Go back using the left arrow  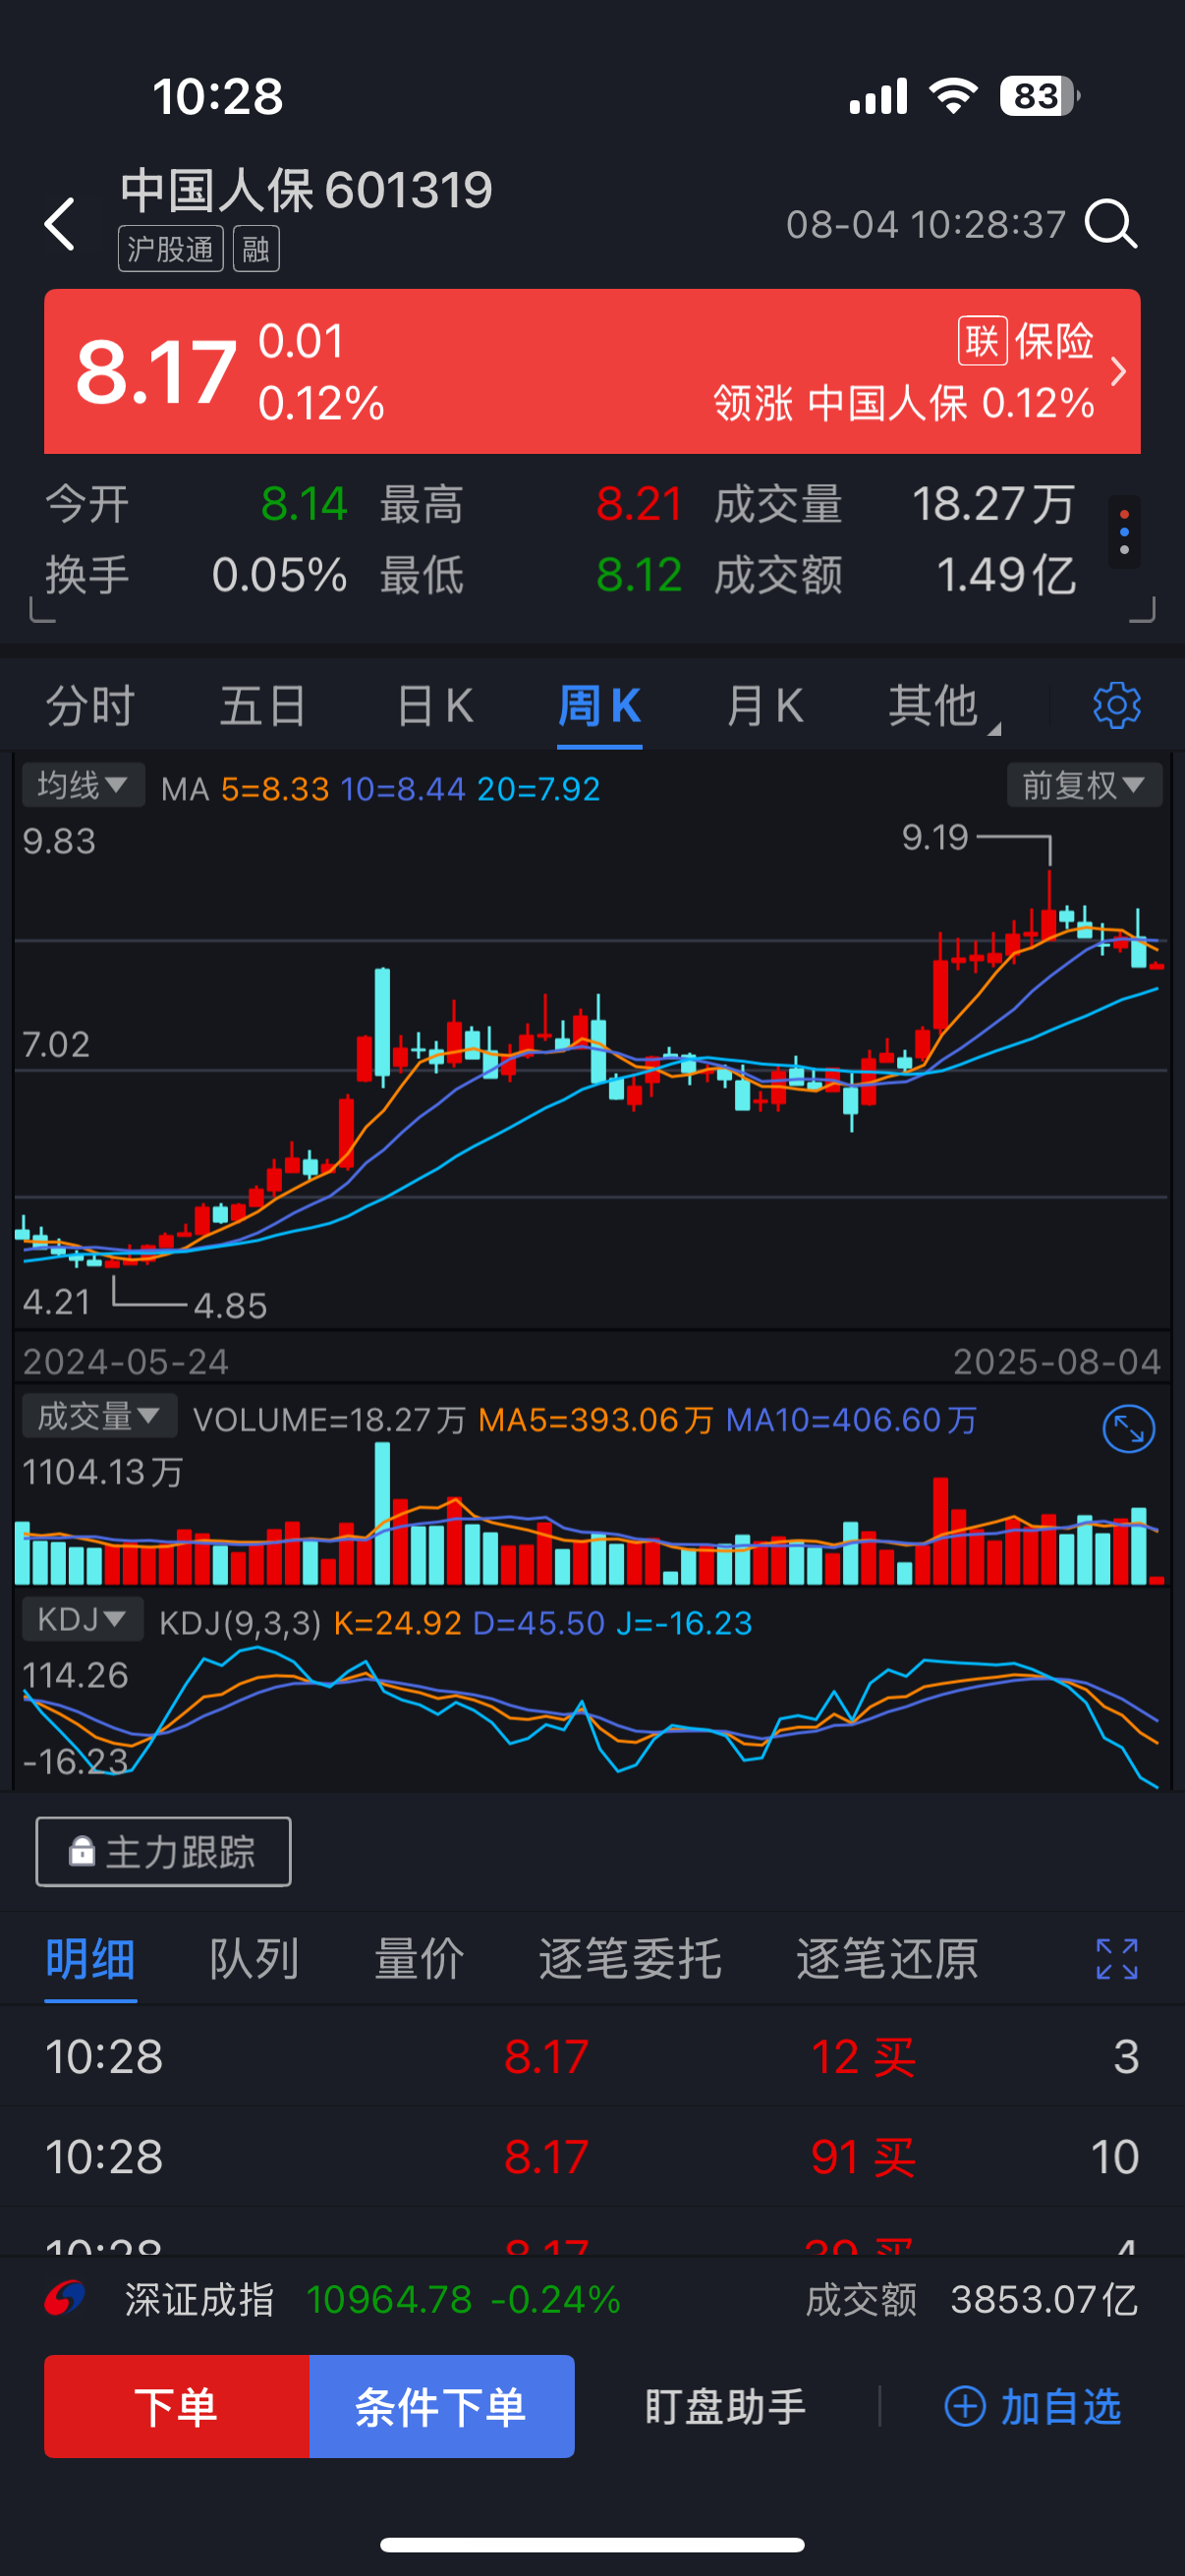(x=61, y=223)
